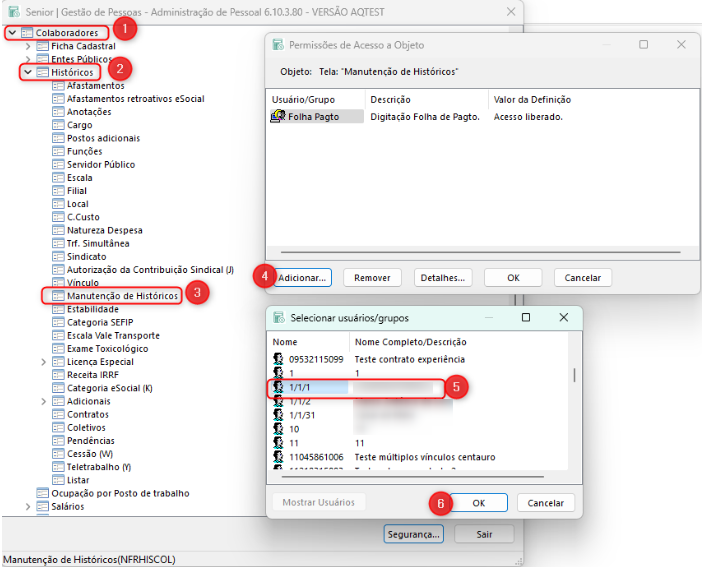This screenshot has width=703, height=567.
Task: Click user icon for 11045861006
Action: (280, 457)
